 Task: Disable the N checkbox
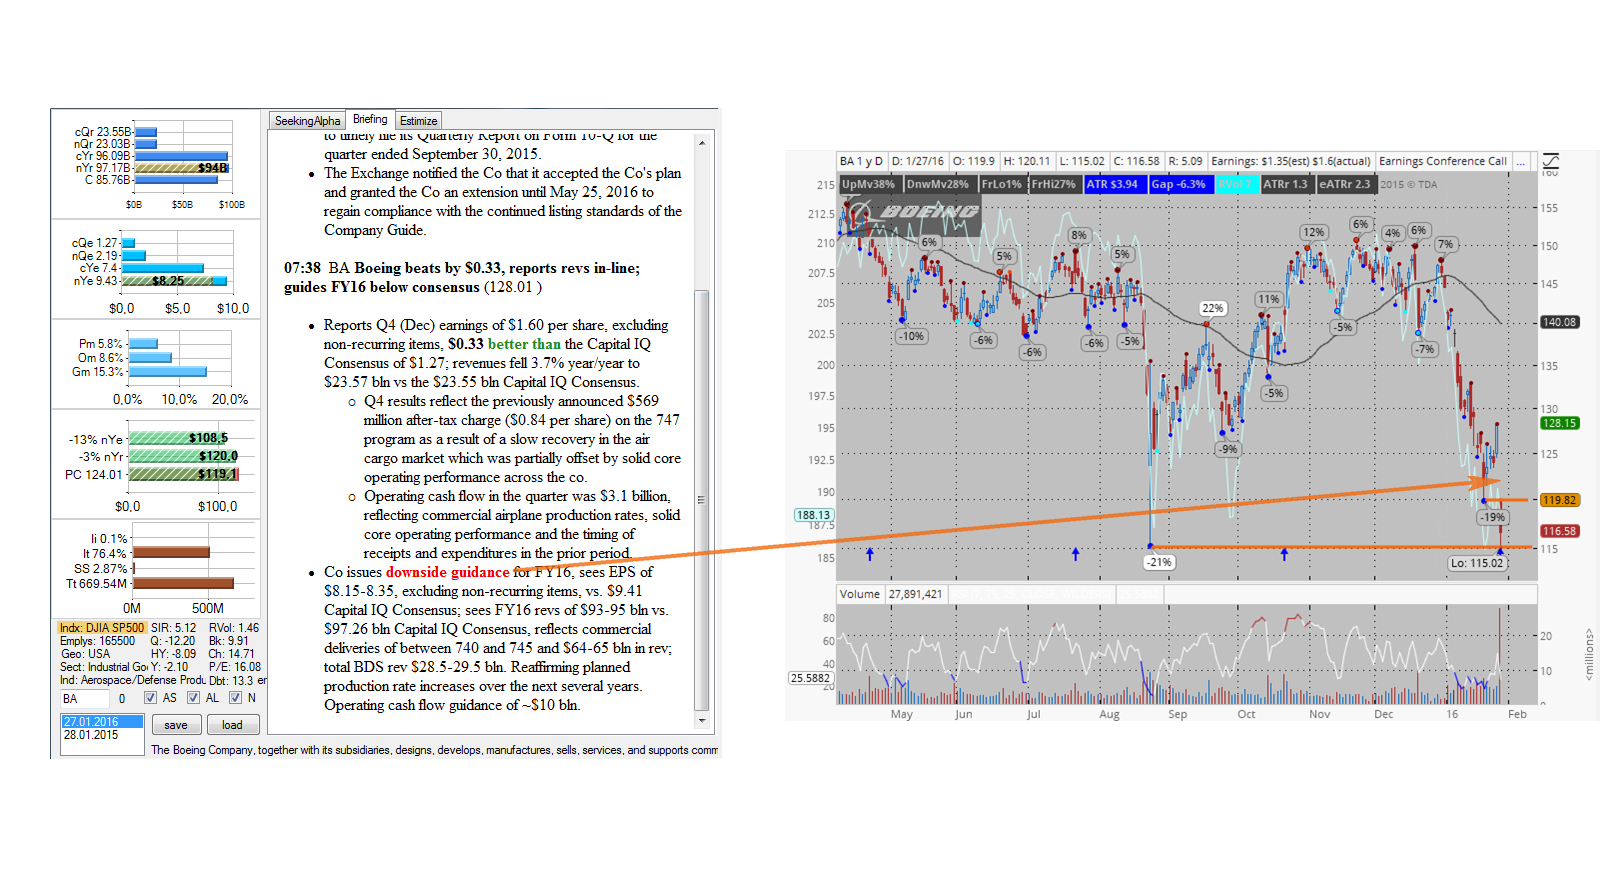(x=235, y=698)
